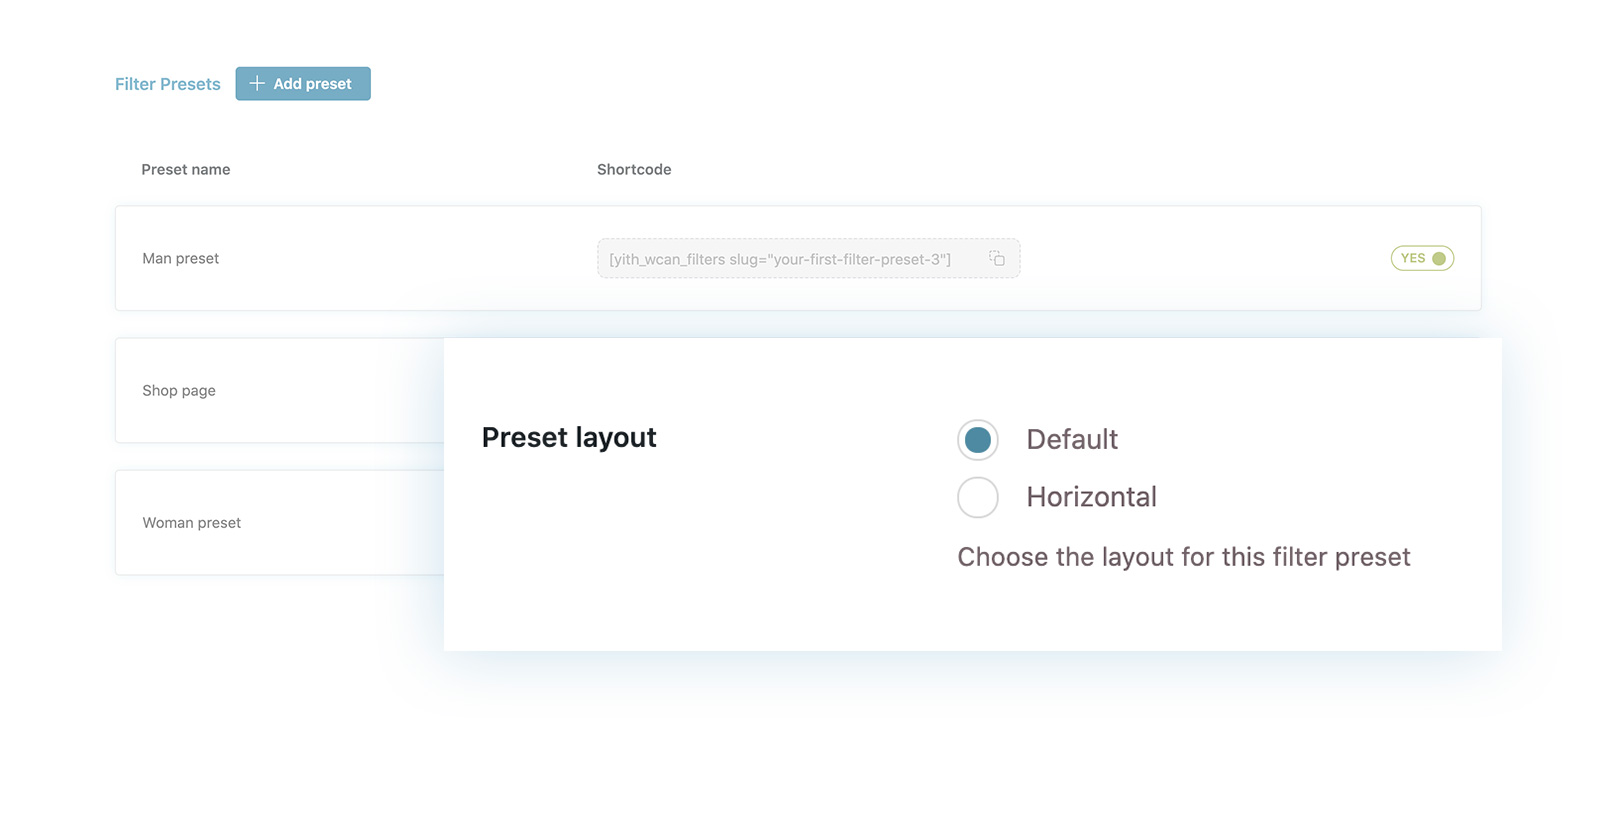This screenshot has width=1600, height=828.
Task: Toggle the YES switch for Man preset
Action: (x=1422, y=258)
